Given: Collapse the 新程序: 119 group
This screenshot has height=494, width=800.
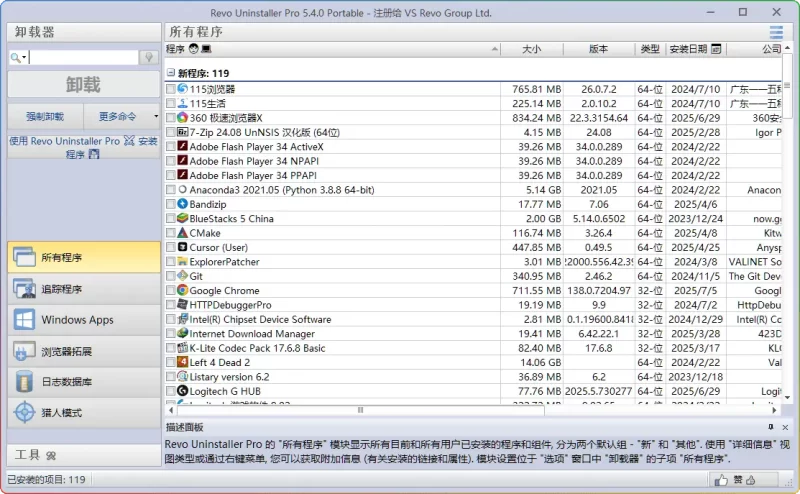Looking at the screenshot, I should (x=170, y=73).
